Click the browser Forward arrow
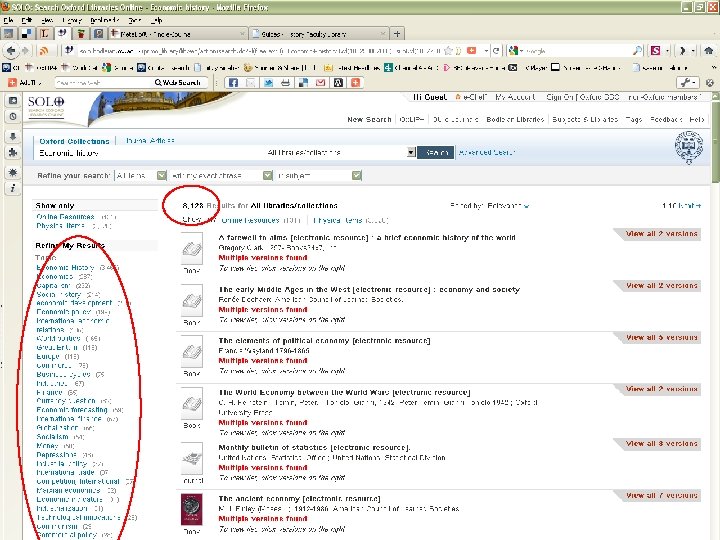 pos(25,51)
